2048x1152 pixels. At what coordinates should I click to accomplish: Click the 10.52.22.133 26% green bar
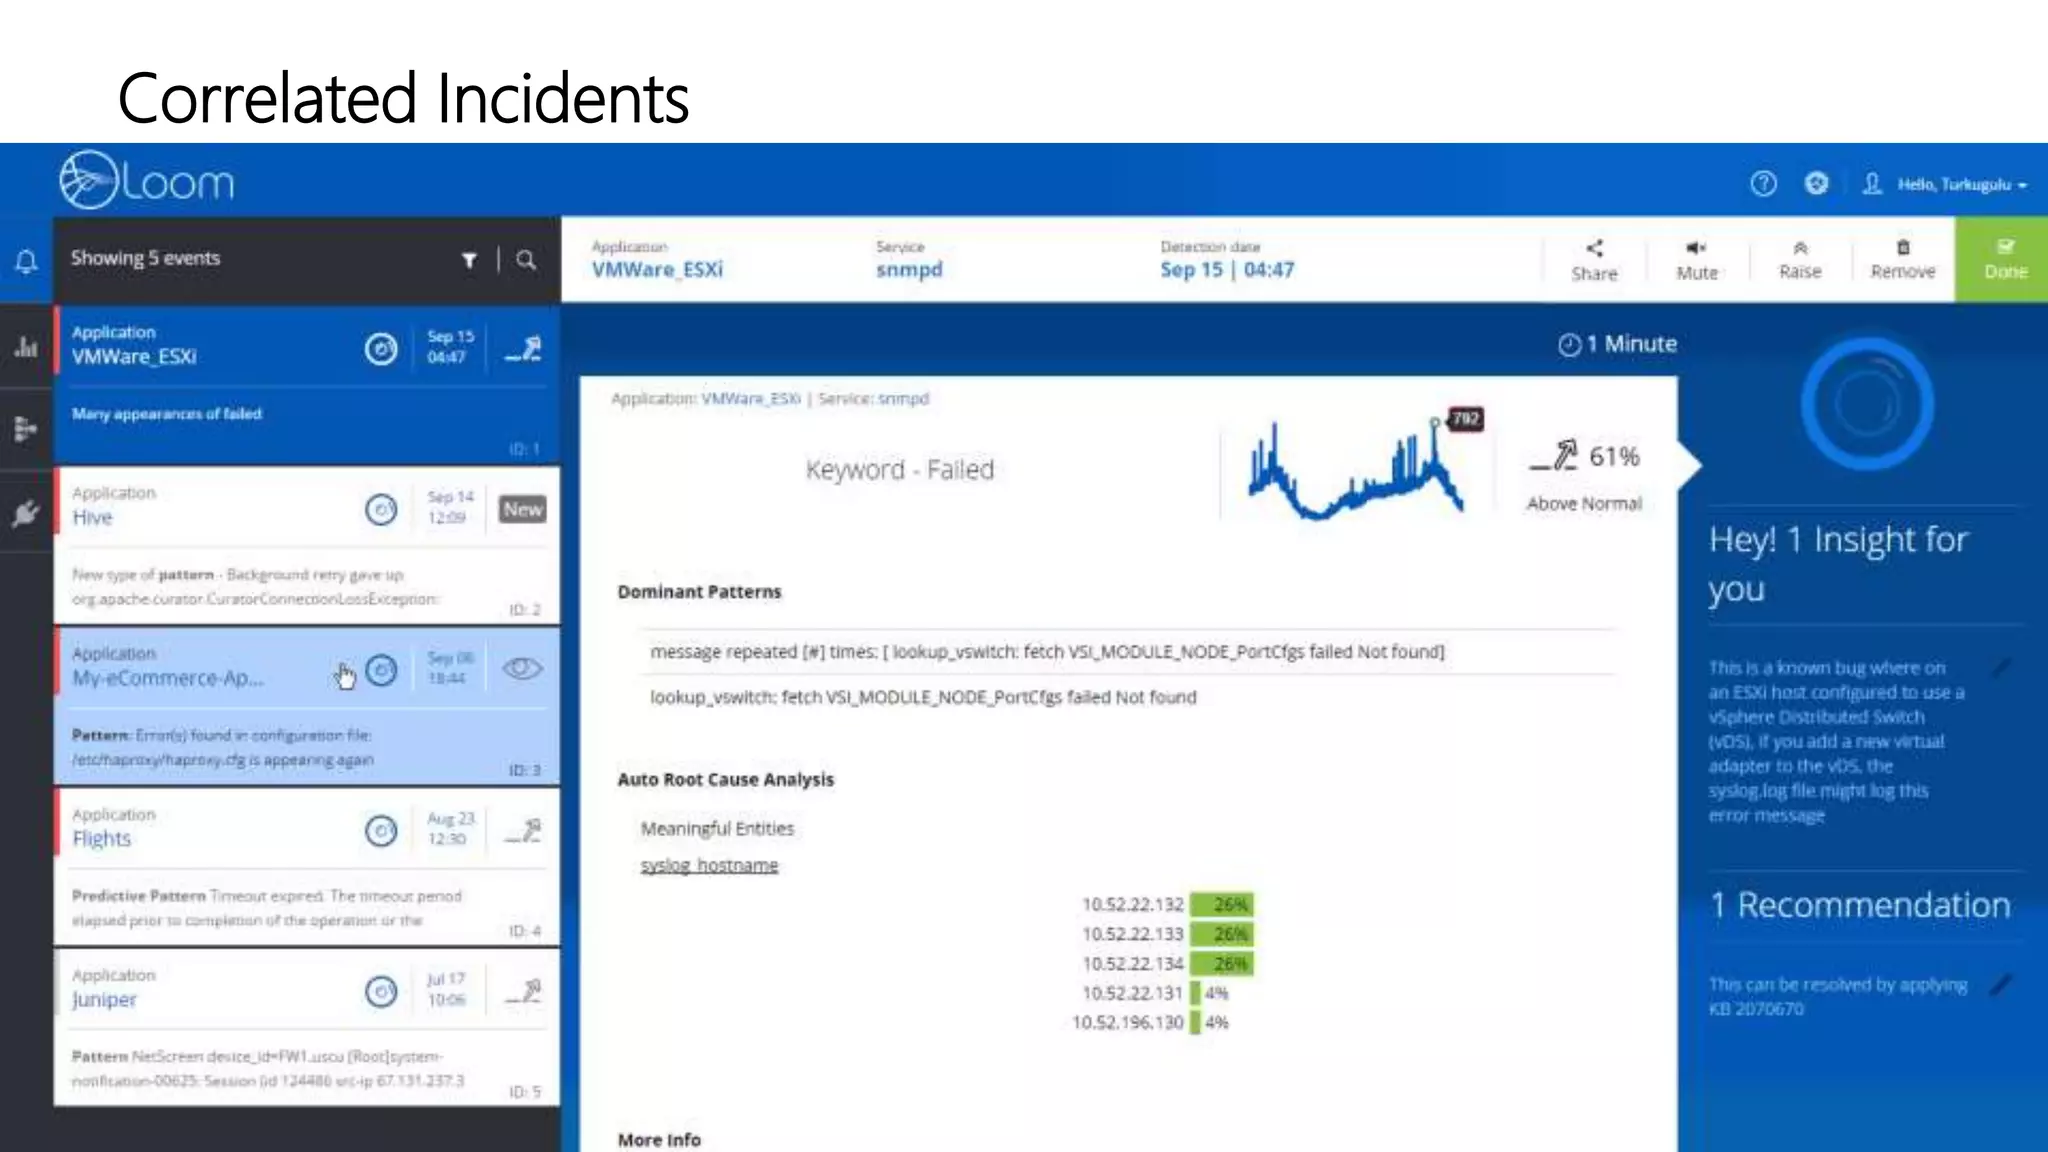pyautogui.click(x=1222, y=934)
